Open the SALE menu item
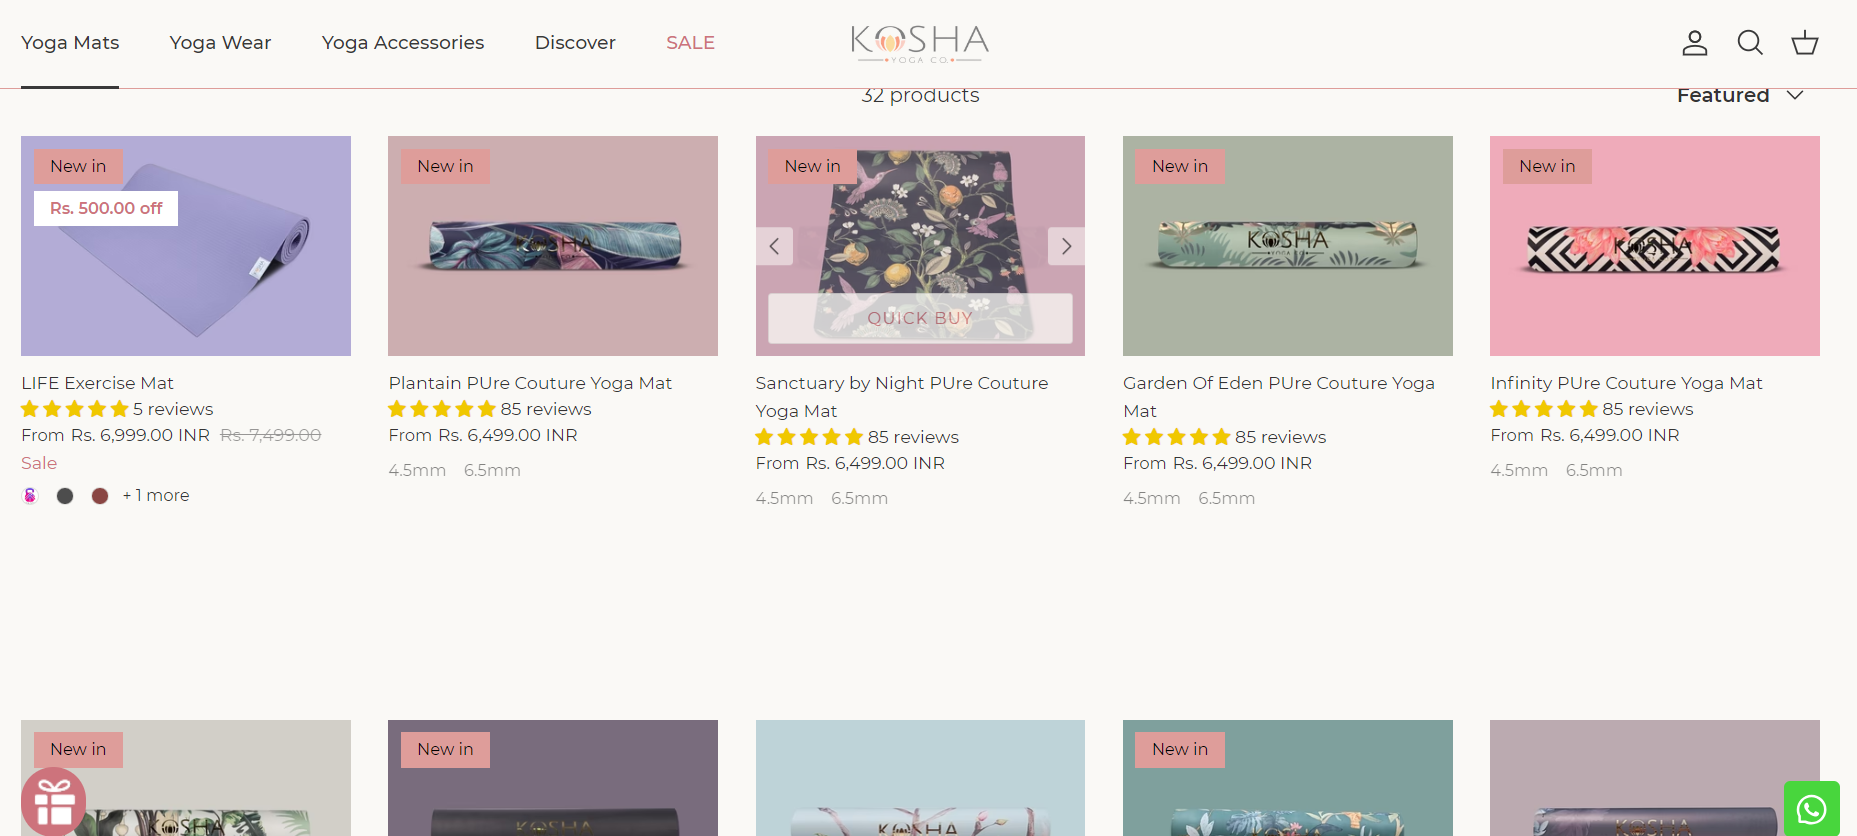This screenshot has width=1857, height=836. 690,43
